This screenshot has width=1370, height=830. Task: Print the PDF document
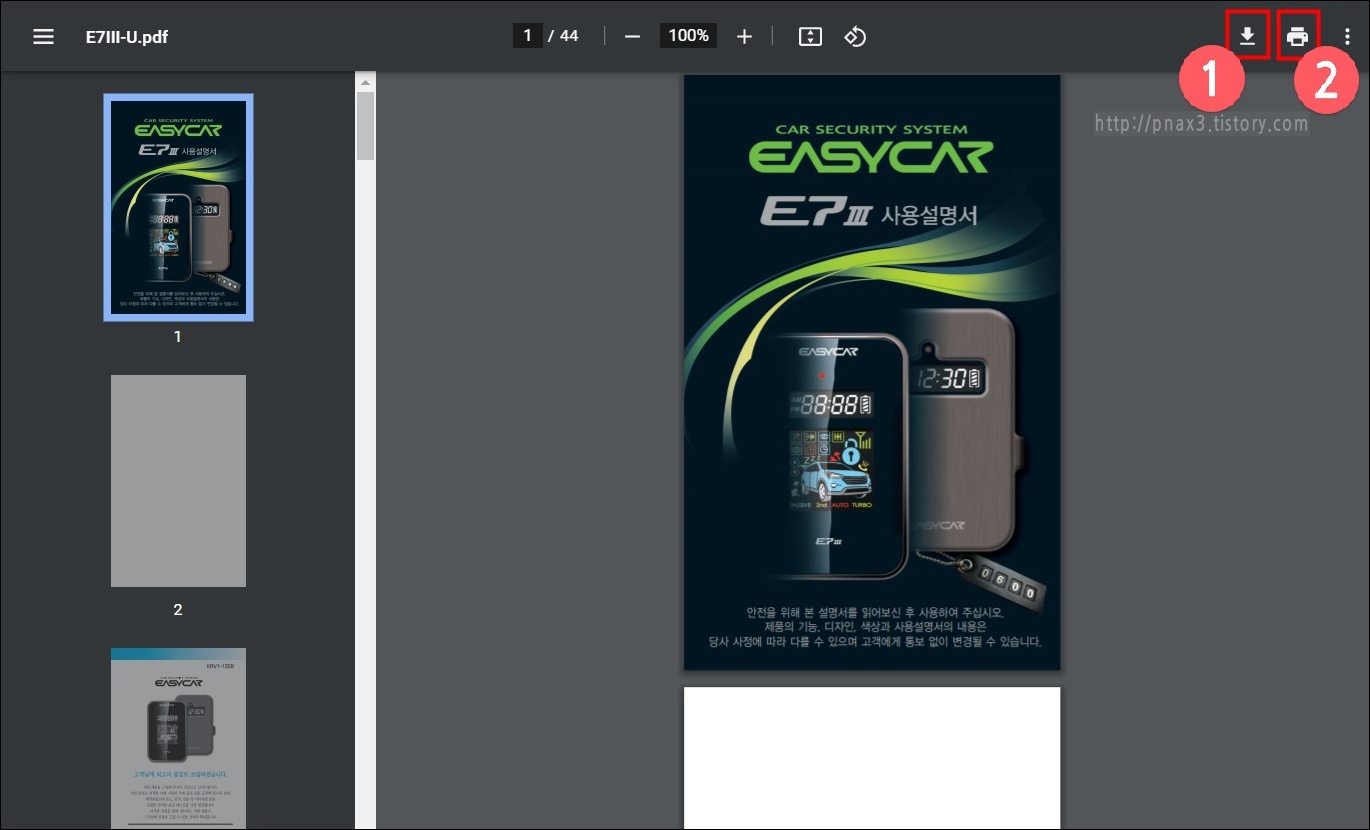(x=1297, y=37)
